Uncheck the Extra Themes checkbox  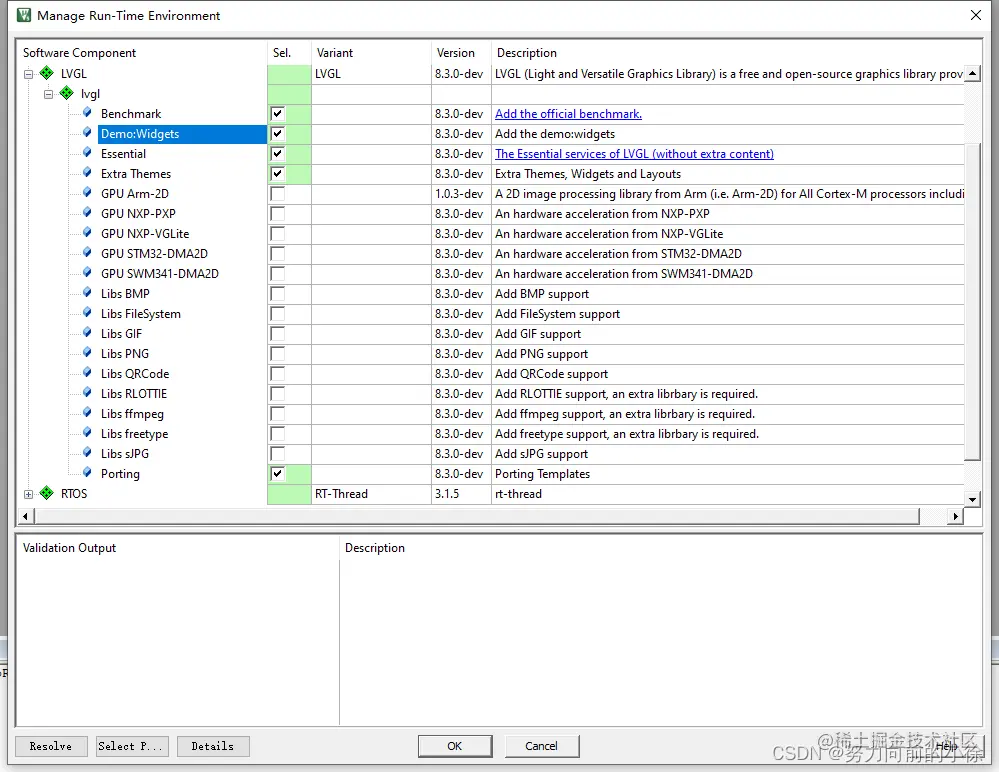[277, 174]
